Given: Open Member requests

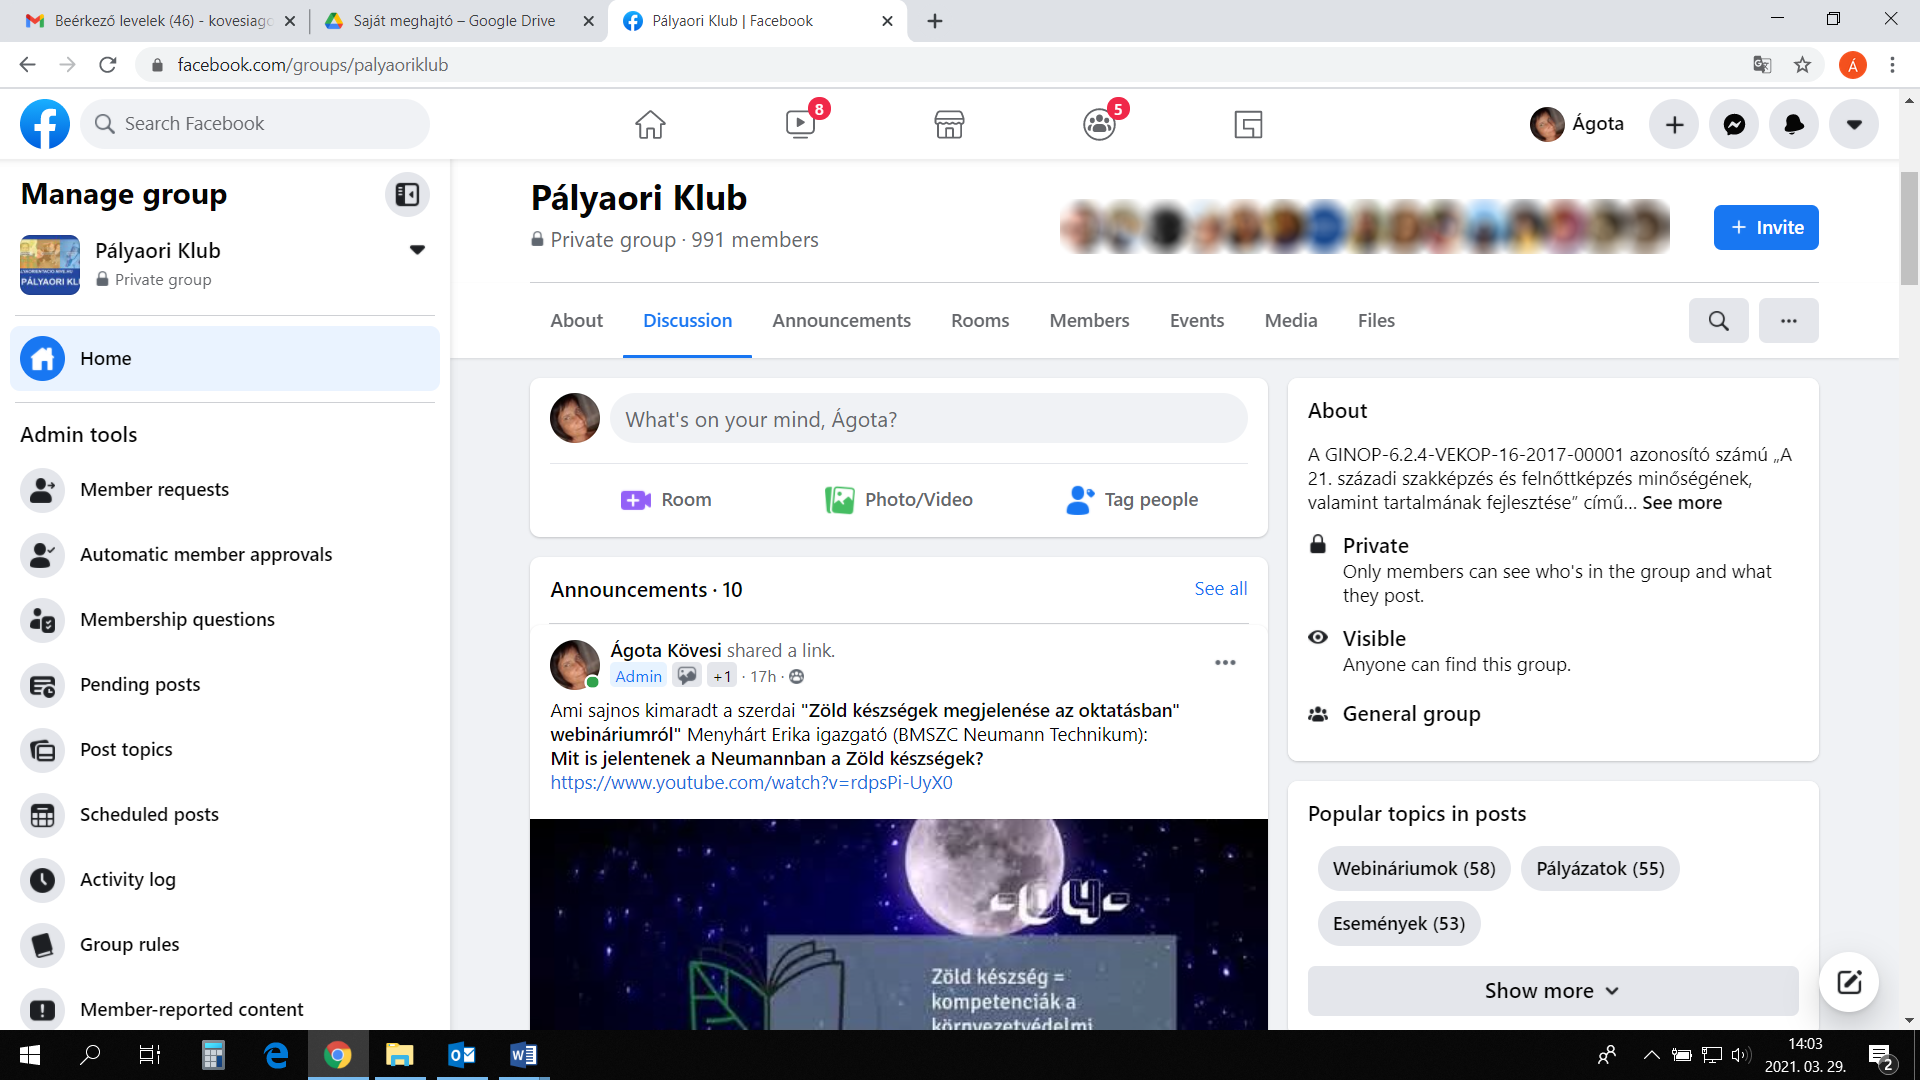Looking at the screenshot, I should [x=225, y=490].
